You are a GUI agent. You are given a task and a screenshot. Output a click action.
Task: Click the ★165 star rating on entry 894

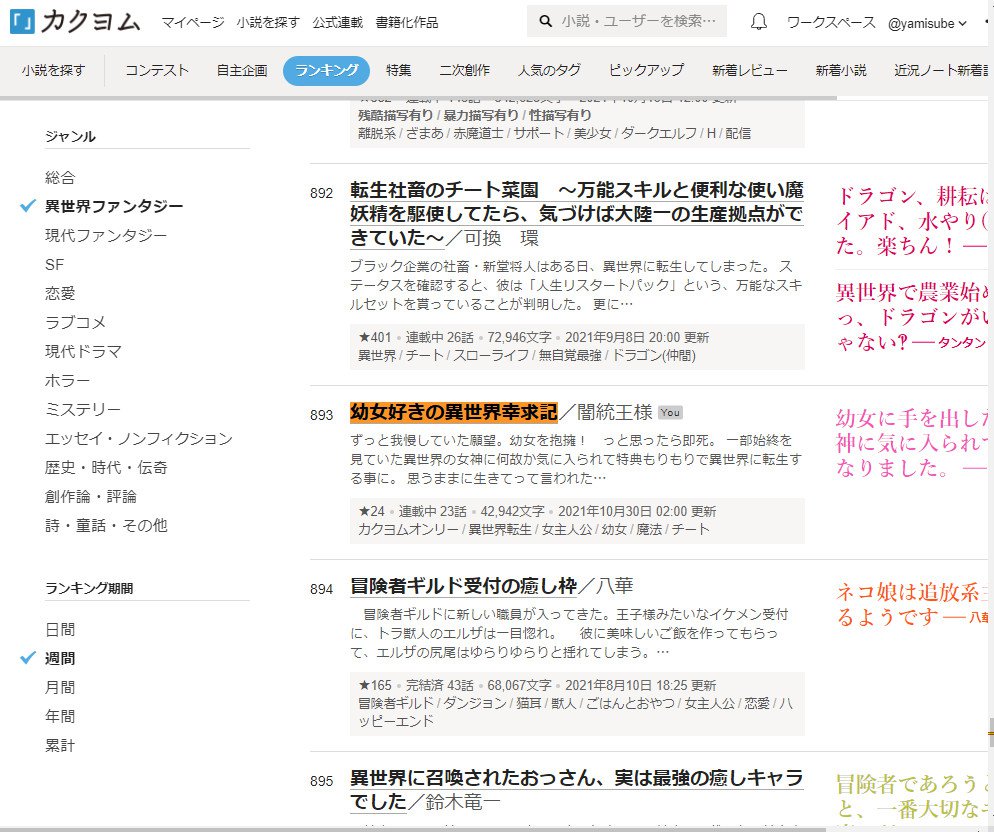(374, 685)
